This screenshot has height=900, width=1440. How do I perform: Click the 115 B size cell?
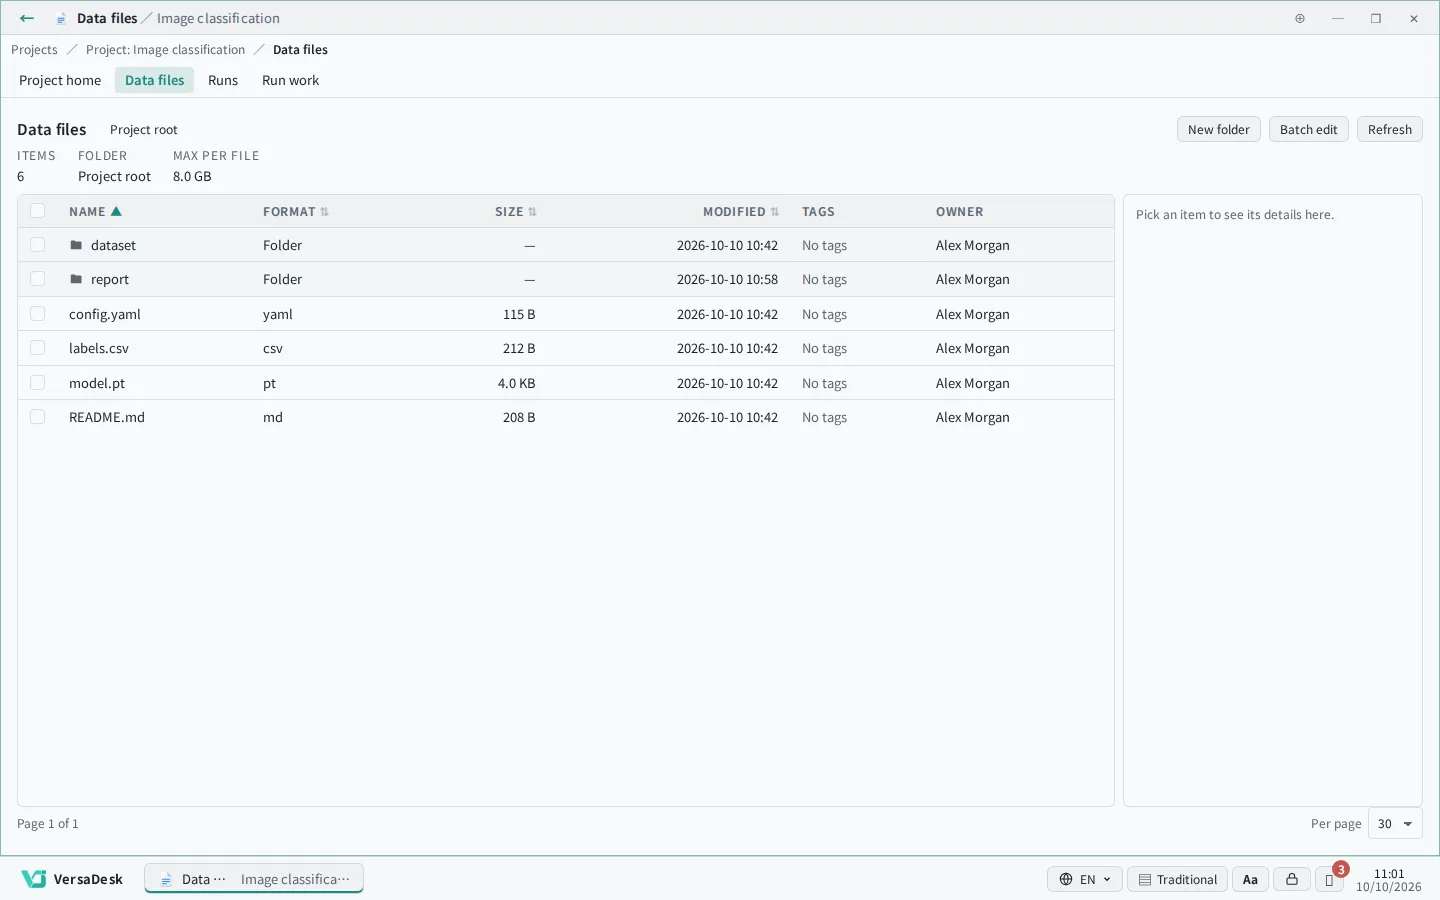(519, 314)
